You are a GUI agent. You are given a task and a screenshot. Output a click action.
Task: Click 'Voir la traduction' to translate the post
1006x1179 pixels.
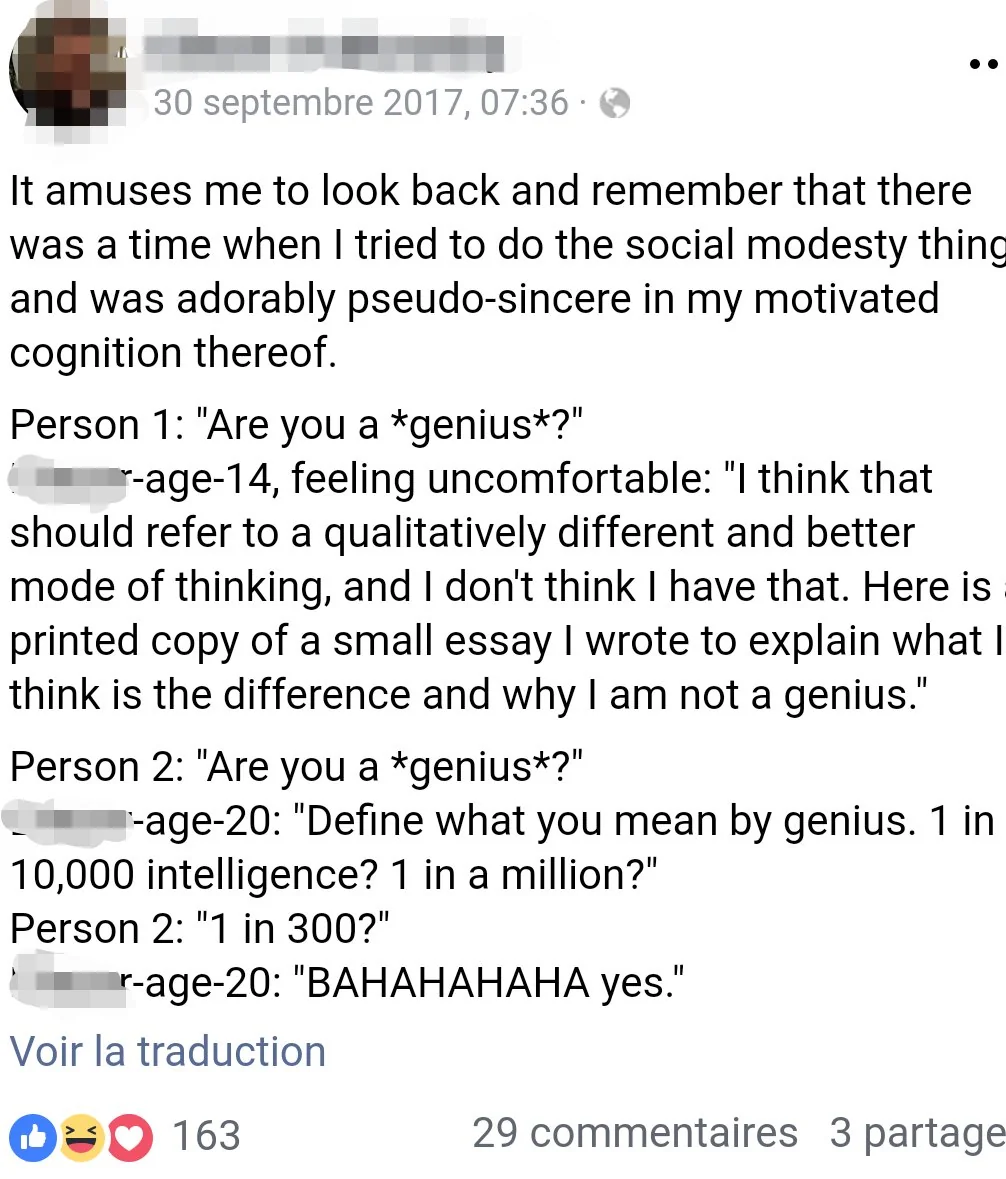[167, 1051]
